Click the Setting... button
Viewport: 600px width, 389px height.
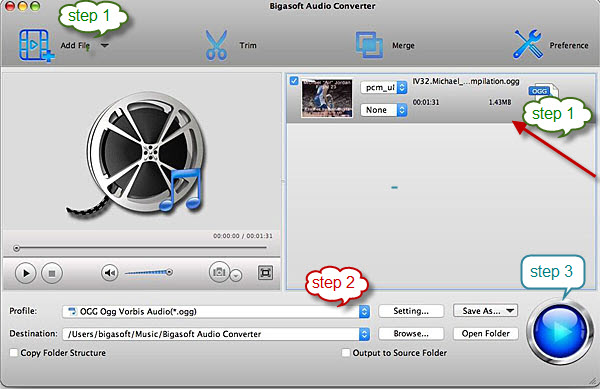411,311
